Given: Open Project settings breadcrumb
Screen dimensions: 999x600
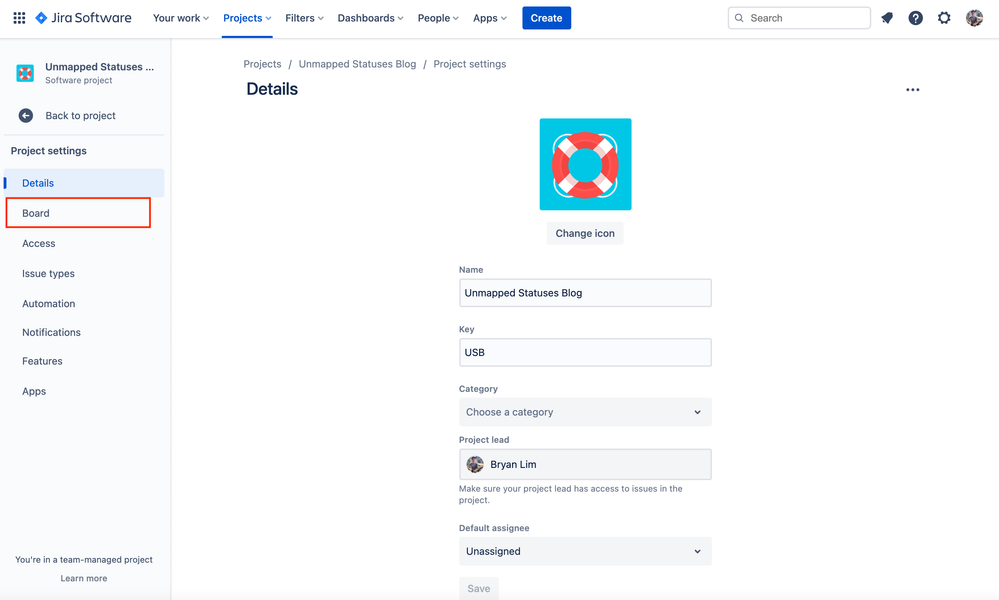Looking at the screenshot, I should pyautogui.click(x=470, y=64).
